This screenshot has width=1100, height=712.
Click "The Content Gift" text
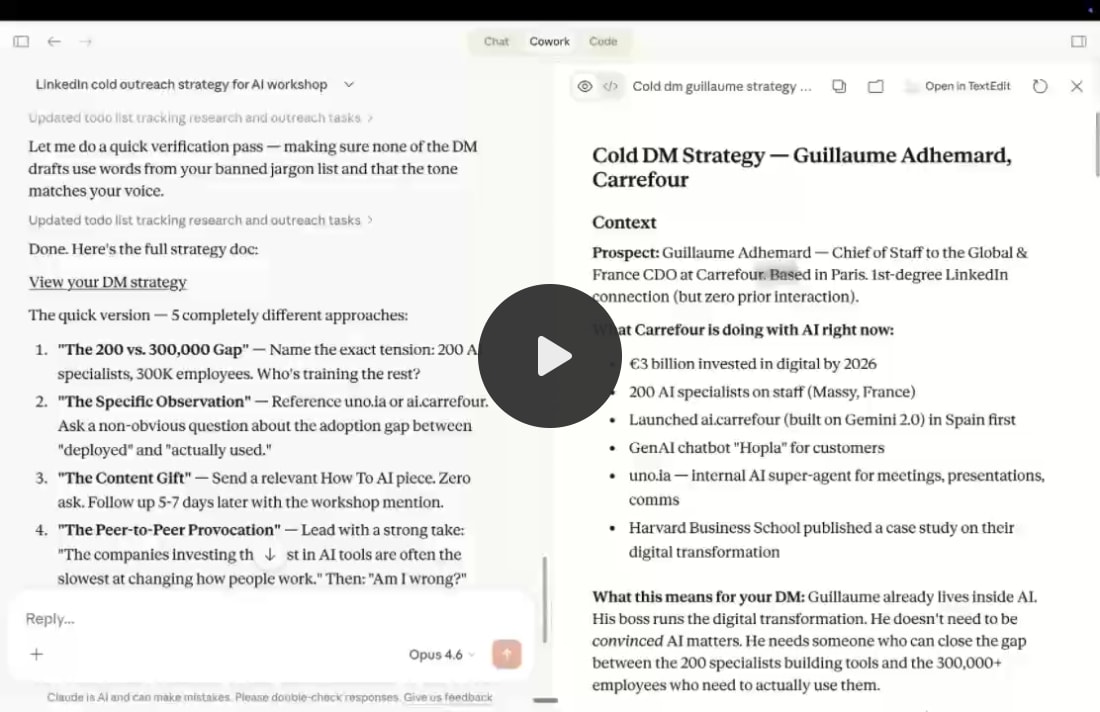tap(124, 478)
